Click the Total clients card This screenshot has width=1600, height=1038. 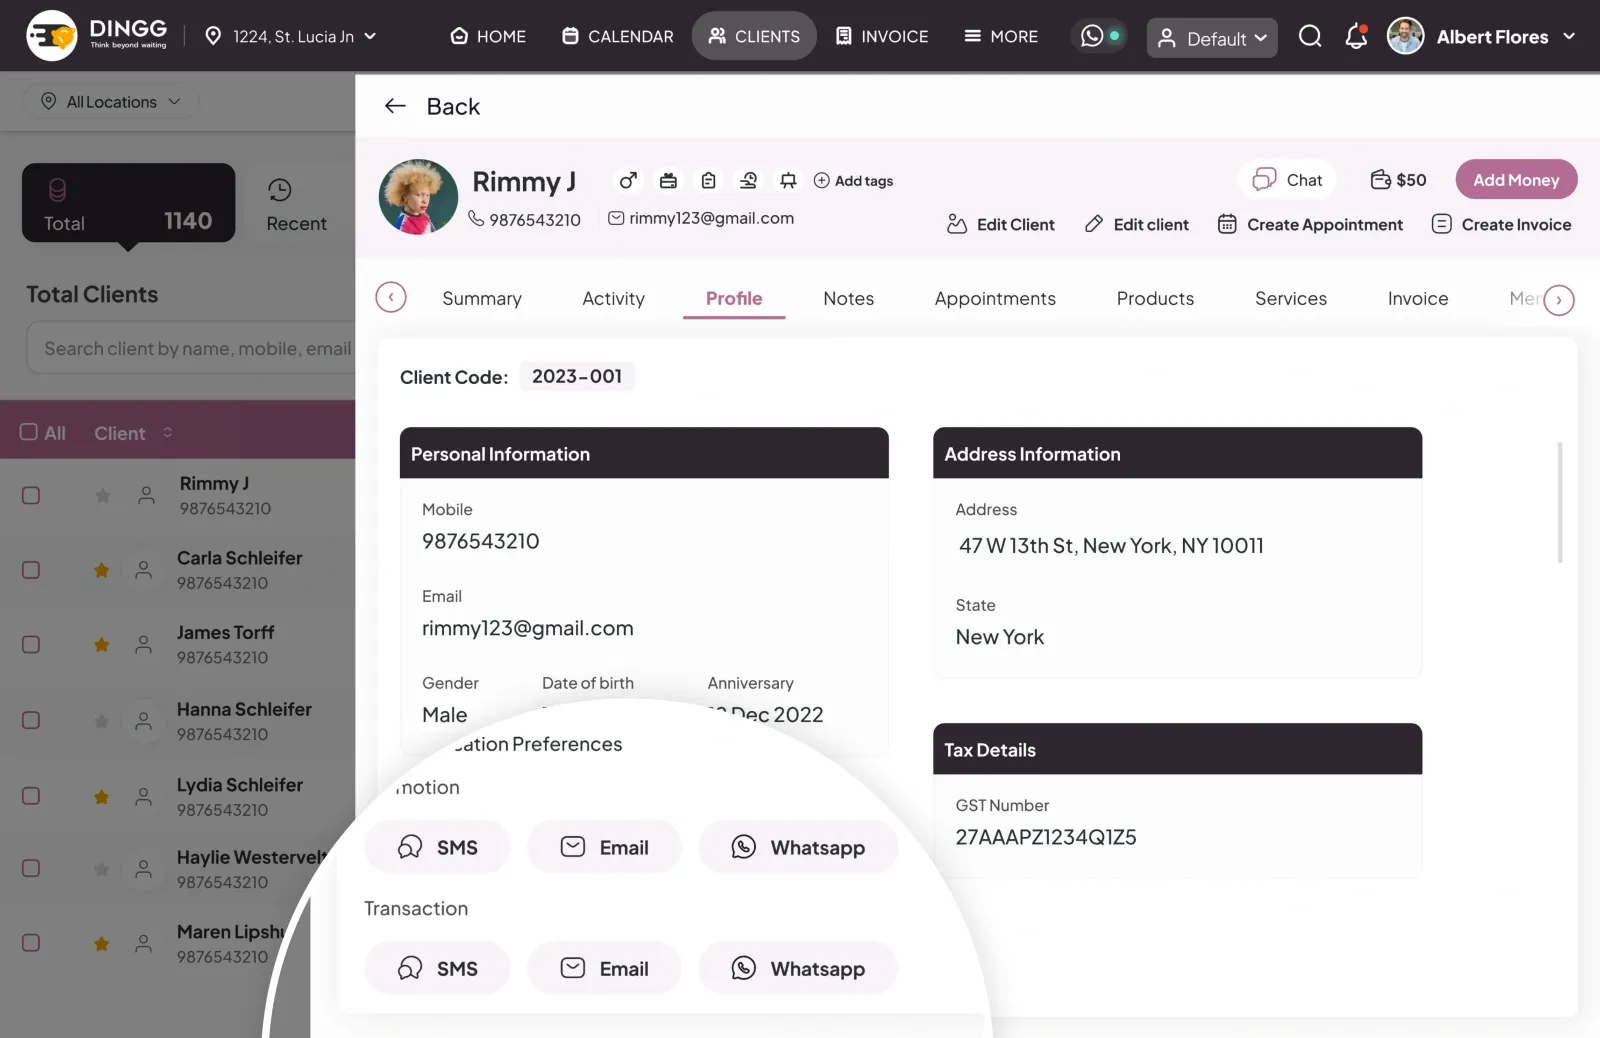[x=128, y=203]
